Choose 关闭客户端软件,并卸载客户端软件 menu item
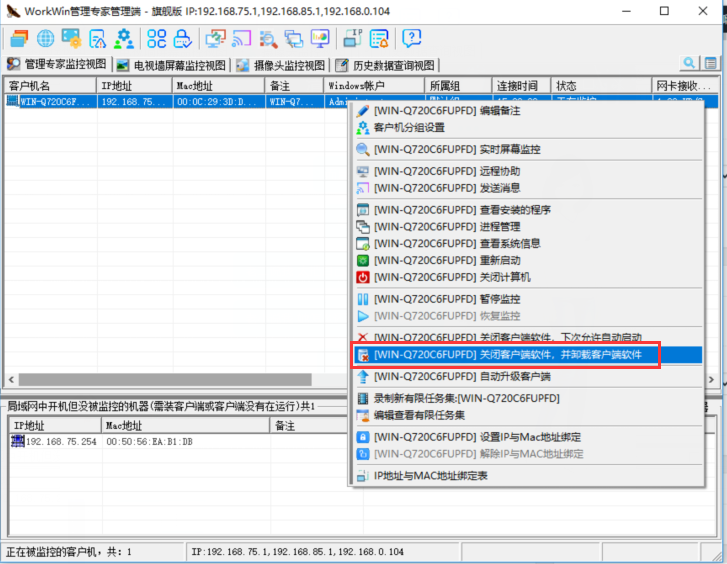The width and height of the screenshot is (727, 564). coord(527,355)
